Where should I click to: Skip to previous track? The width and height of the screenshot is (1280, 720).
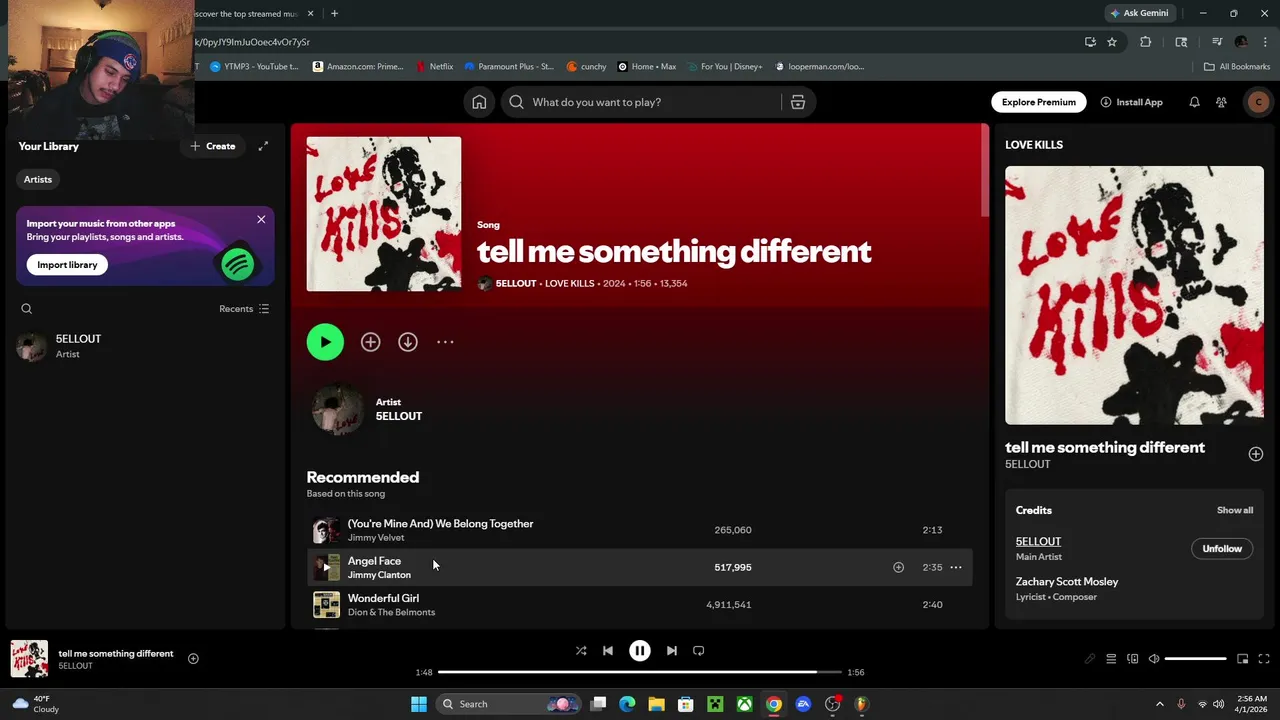(x=608, y=651)
